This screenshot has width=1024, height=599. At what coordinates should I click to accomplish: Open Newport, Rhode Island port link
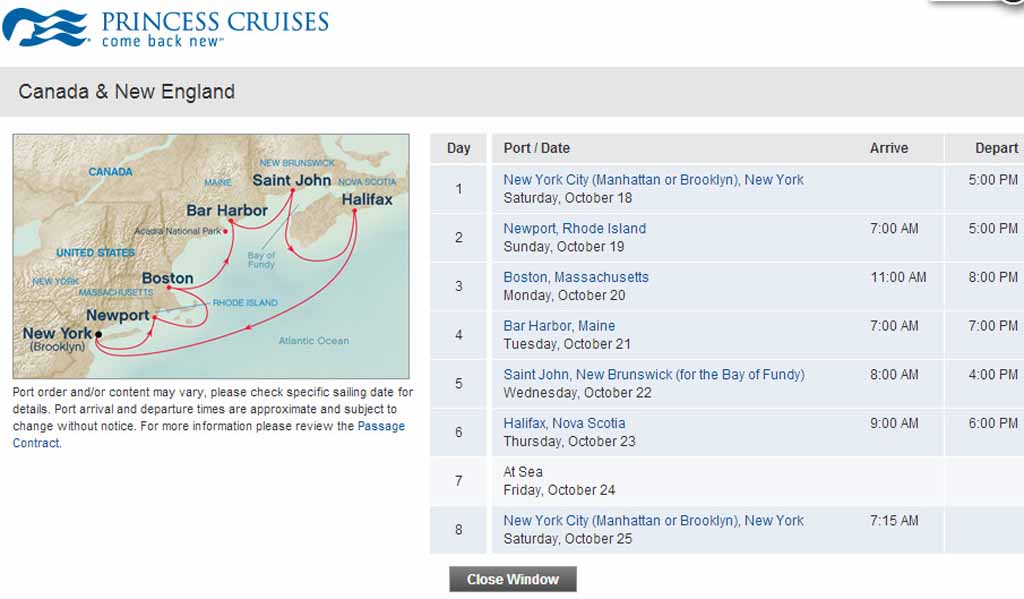coord(575,229)
